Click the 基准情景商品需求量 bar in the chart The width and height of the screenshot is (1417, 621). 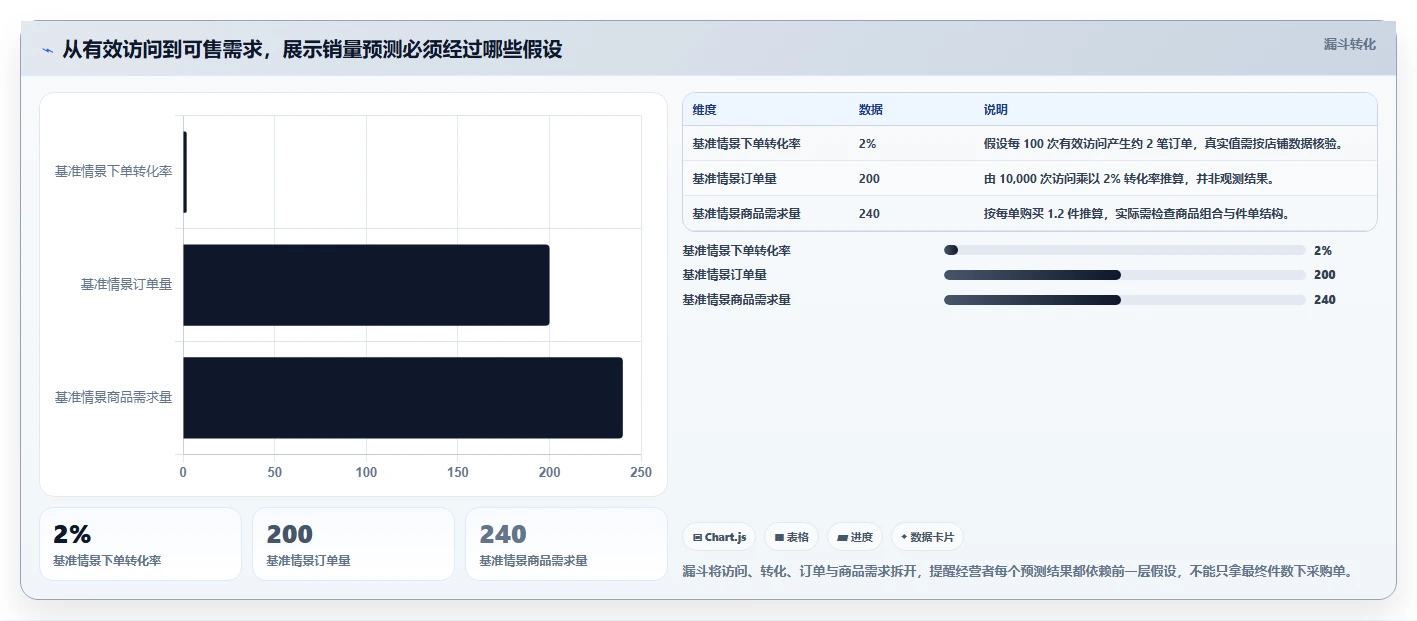403,398
